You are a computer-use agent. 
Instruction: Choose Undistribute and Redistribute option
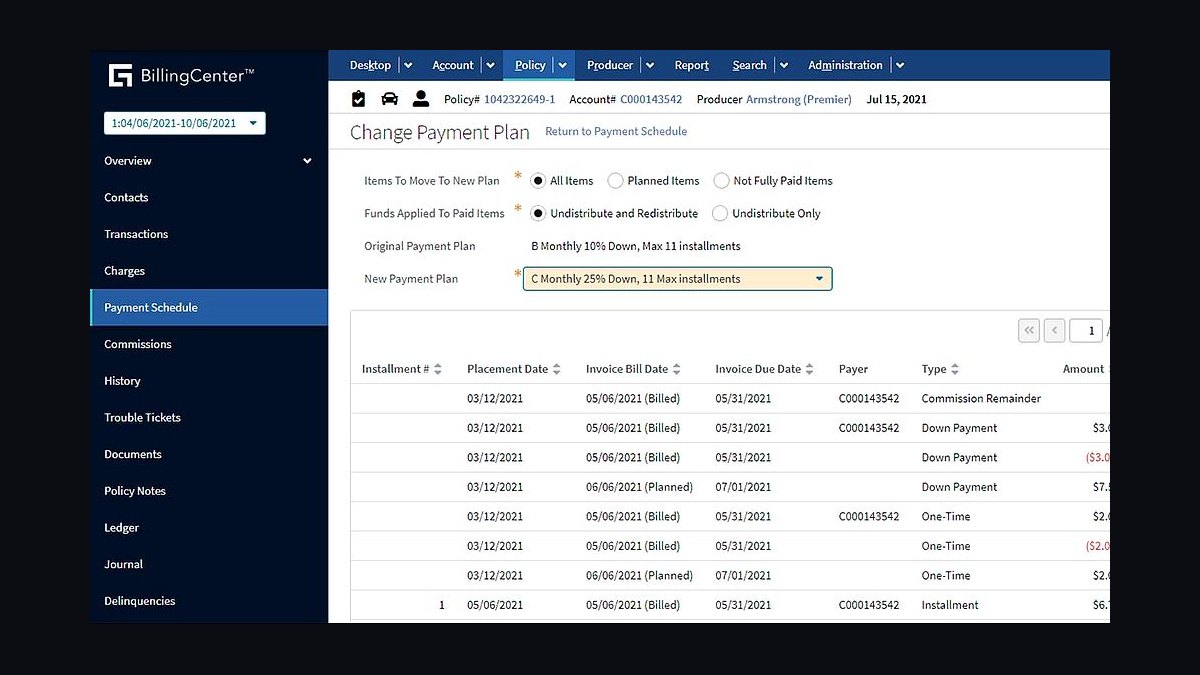[x=538, y=213]
